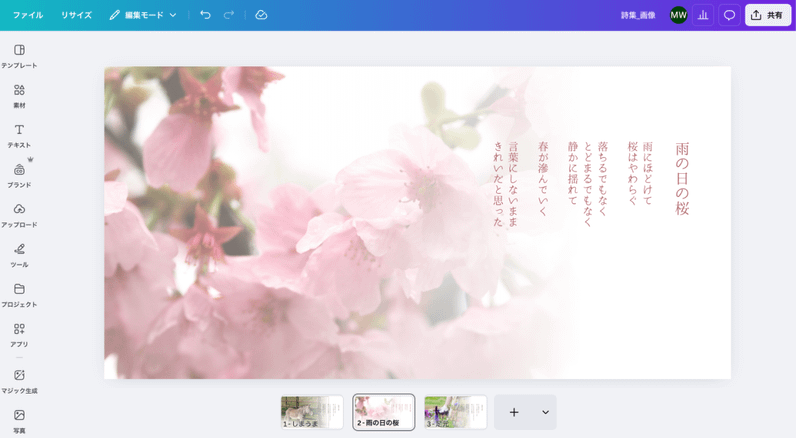The image size is (796, 438).
Task: Select the poem line 言葉にしないまま
Action: pyautogui.click(x=513, y=184)
